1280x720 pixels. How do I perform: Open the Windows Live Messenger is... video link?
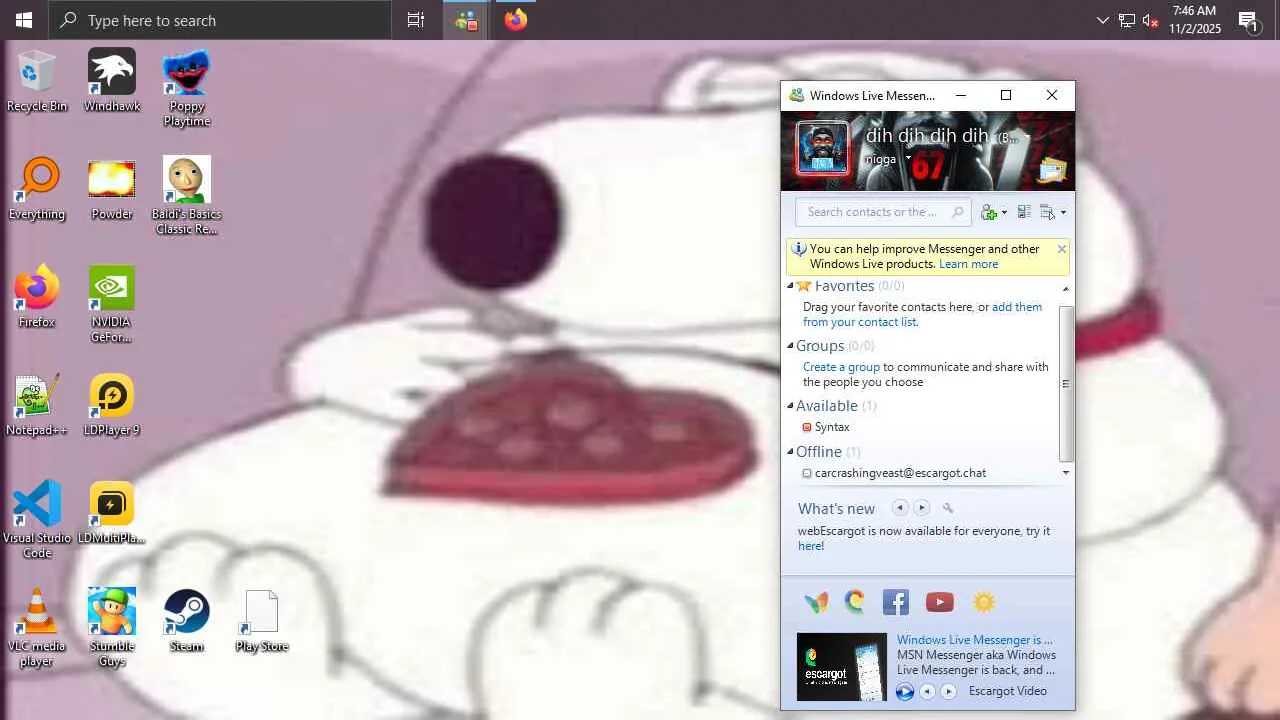975,640
